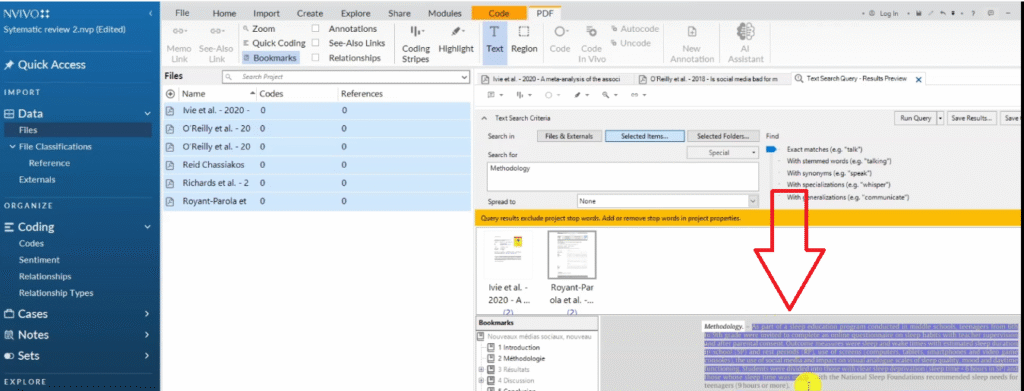1024x391 pixels.
Task: Open the 1 Introduction bookmark
Action: click(519, 348)
